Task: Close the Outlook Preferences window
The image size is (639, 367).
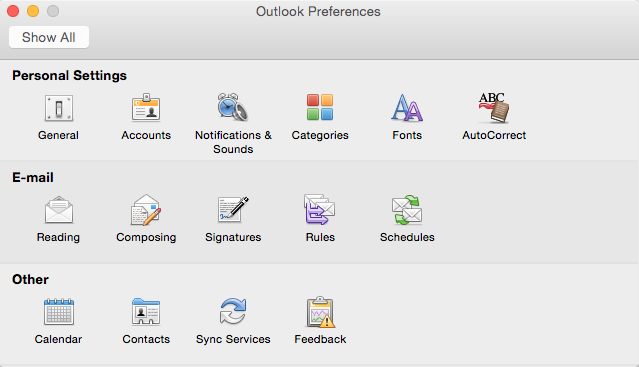Action: point(13,11)
